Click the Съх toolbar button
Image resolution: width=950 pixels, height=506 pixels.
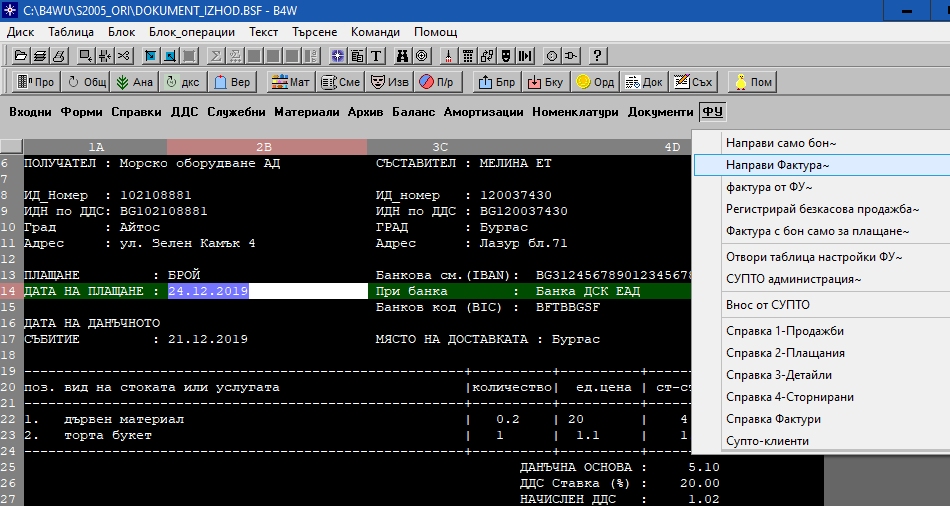pos(694,82)
